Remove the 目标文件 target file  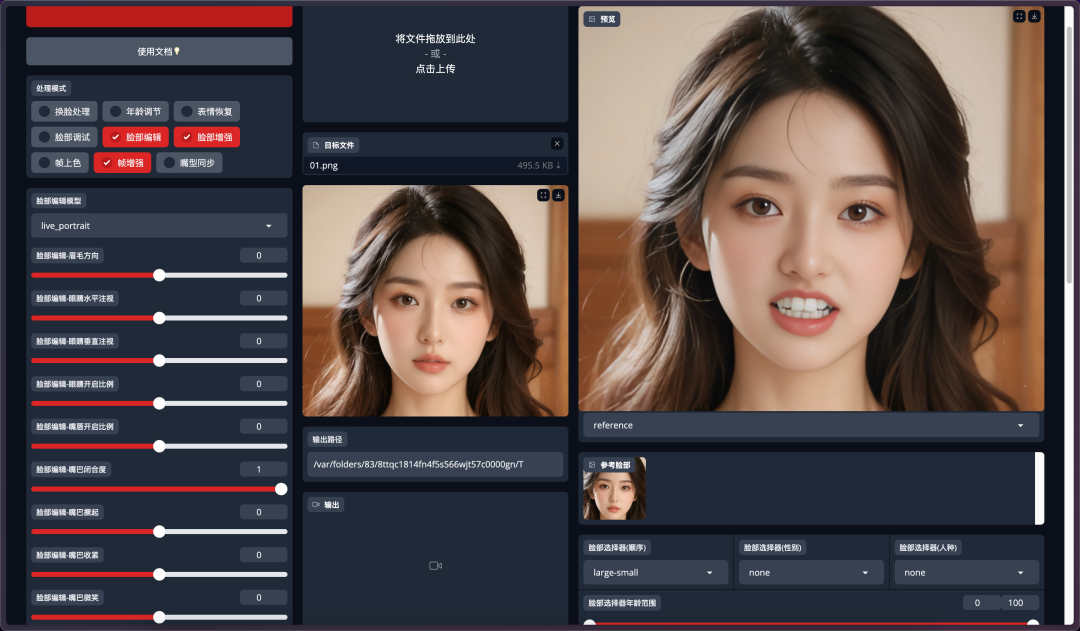557,143
